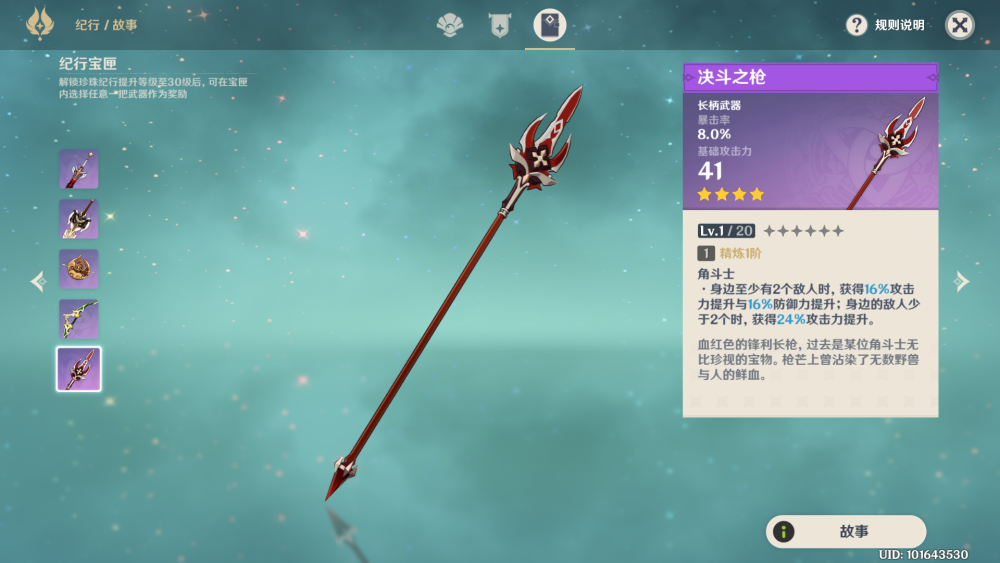Click the 精炼1阶 refinement rank label
The image size is (1000, 563).
740,253
